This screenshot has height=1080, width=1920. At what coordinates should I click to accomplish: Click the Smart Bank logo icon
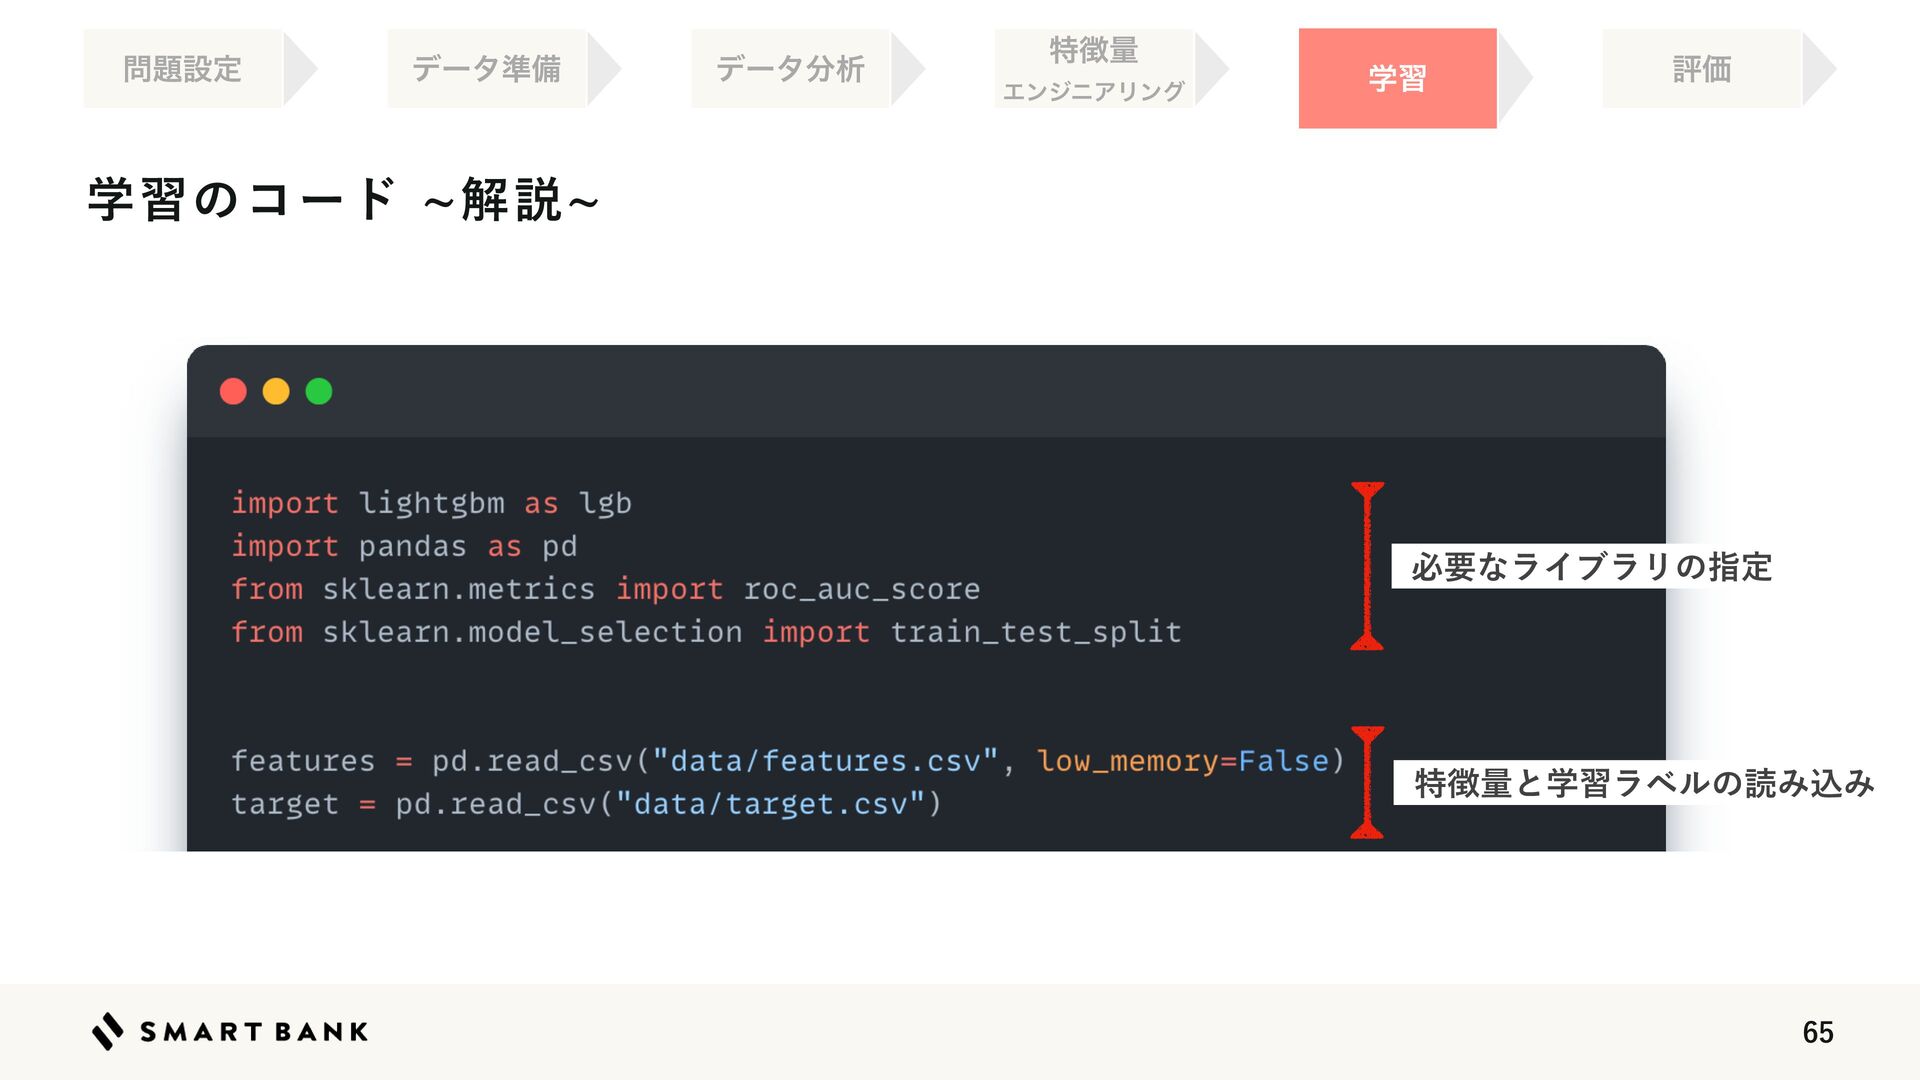[x=107, y=1031]
